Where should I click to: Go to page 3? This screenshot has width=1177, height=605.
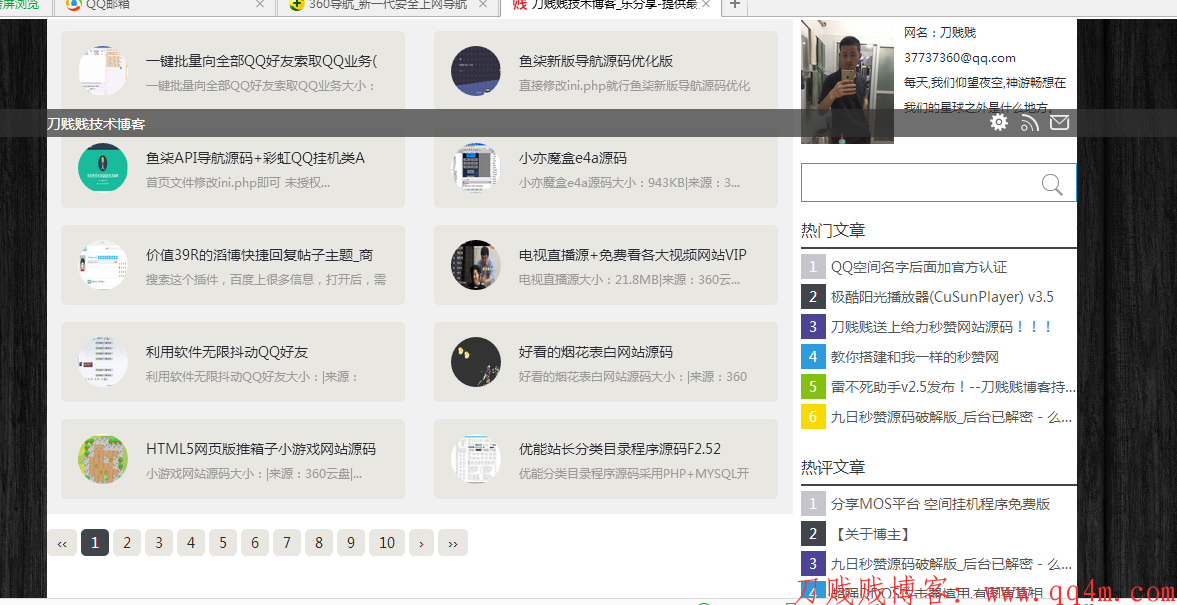tap(159, 543)
